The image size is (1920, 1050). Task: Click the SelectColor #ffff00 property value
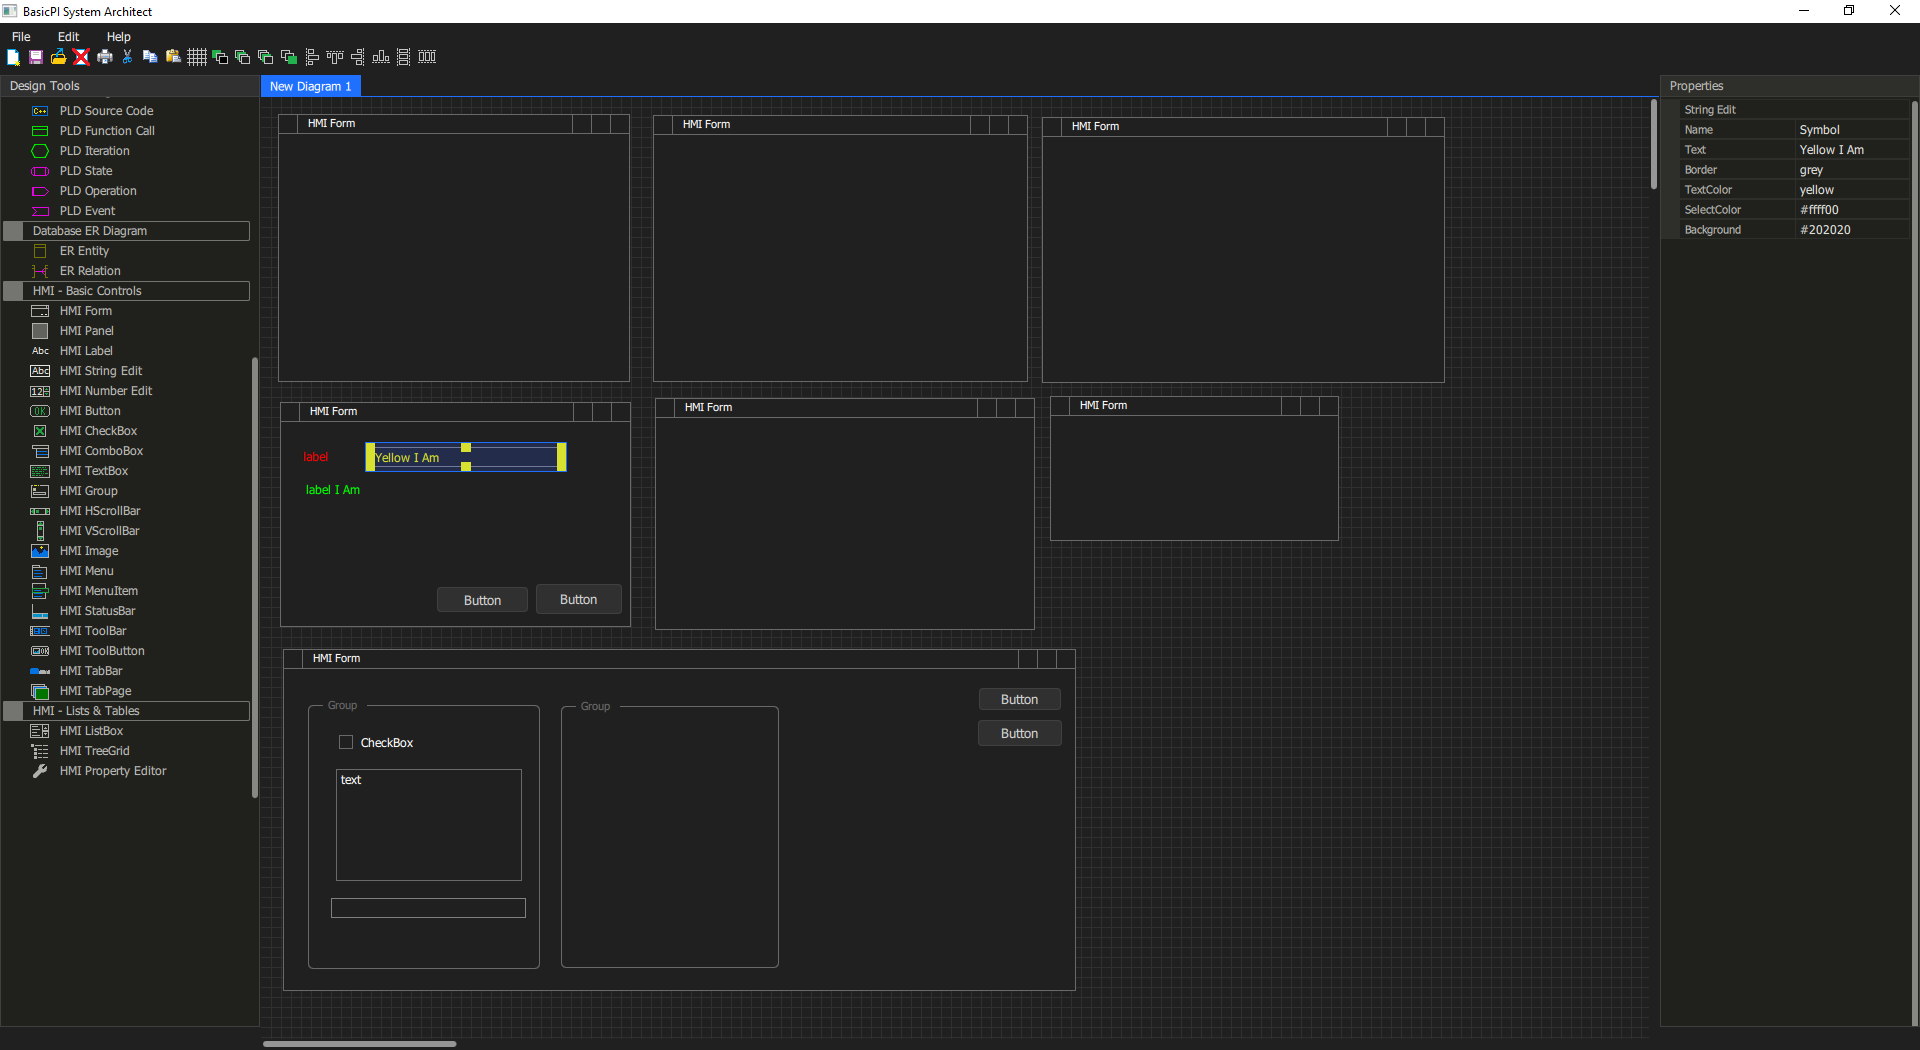coord(1851,210)
